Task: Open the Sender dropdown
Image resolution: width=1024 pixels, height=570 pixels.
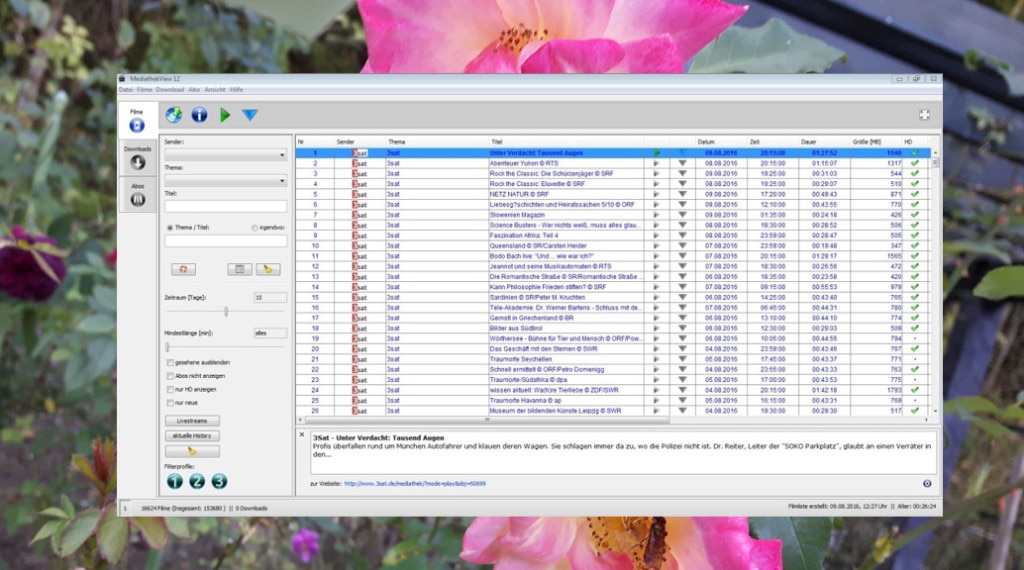Action: pos(225,155)
